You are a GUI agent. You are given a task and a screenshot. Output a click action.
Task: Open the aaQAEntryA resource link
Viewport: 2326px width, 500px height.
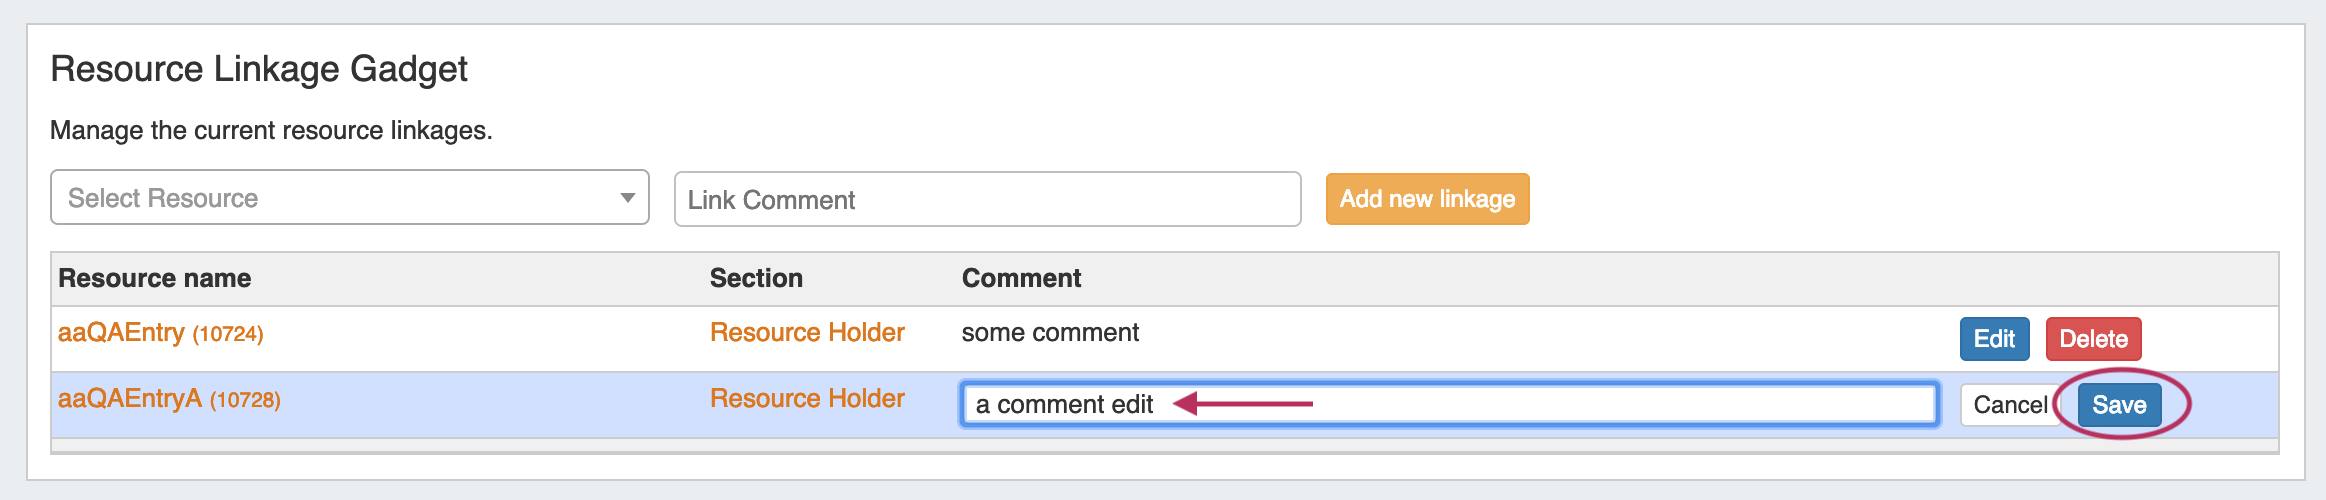pos(130,399)
